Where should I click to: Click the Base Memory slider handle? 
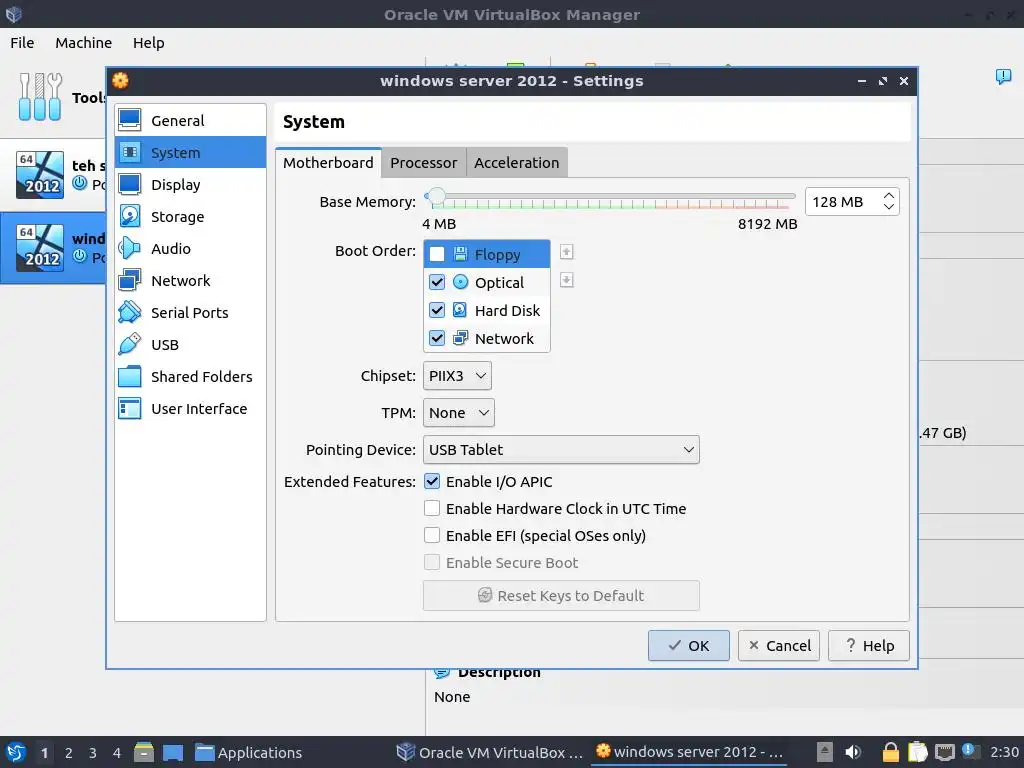point(436,196)
